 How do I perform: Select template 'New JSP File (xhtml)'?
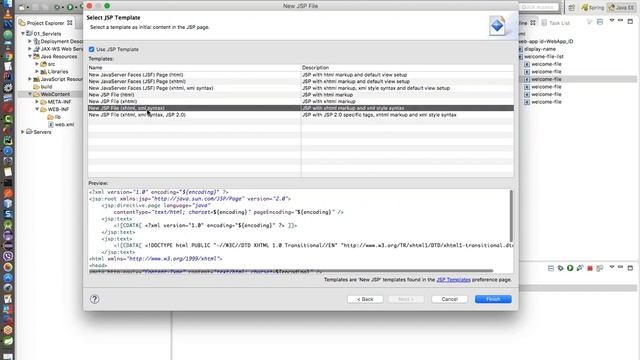301,101
